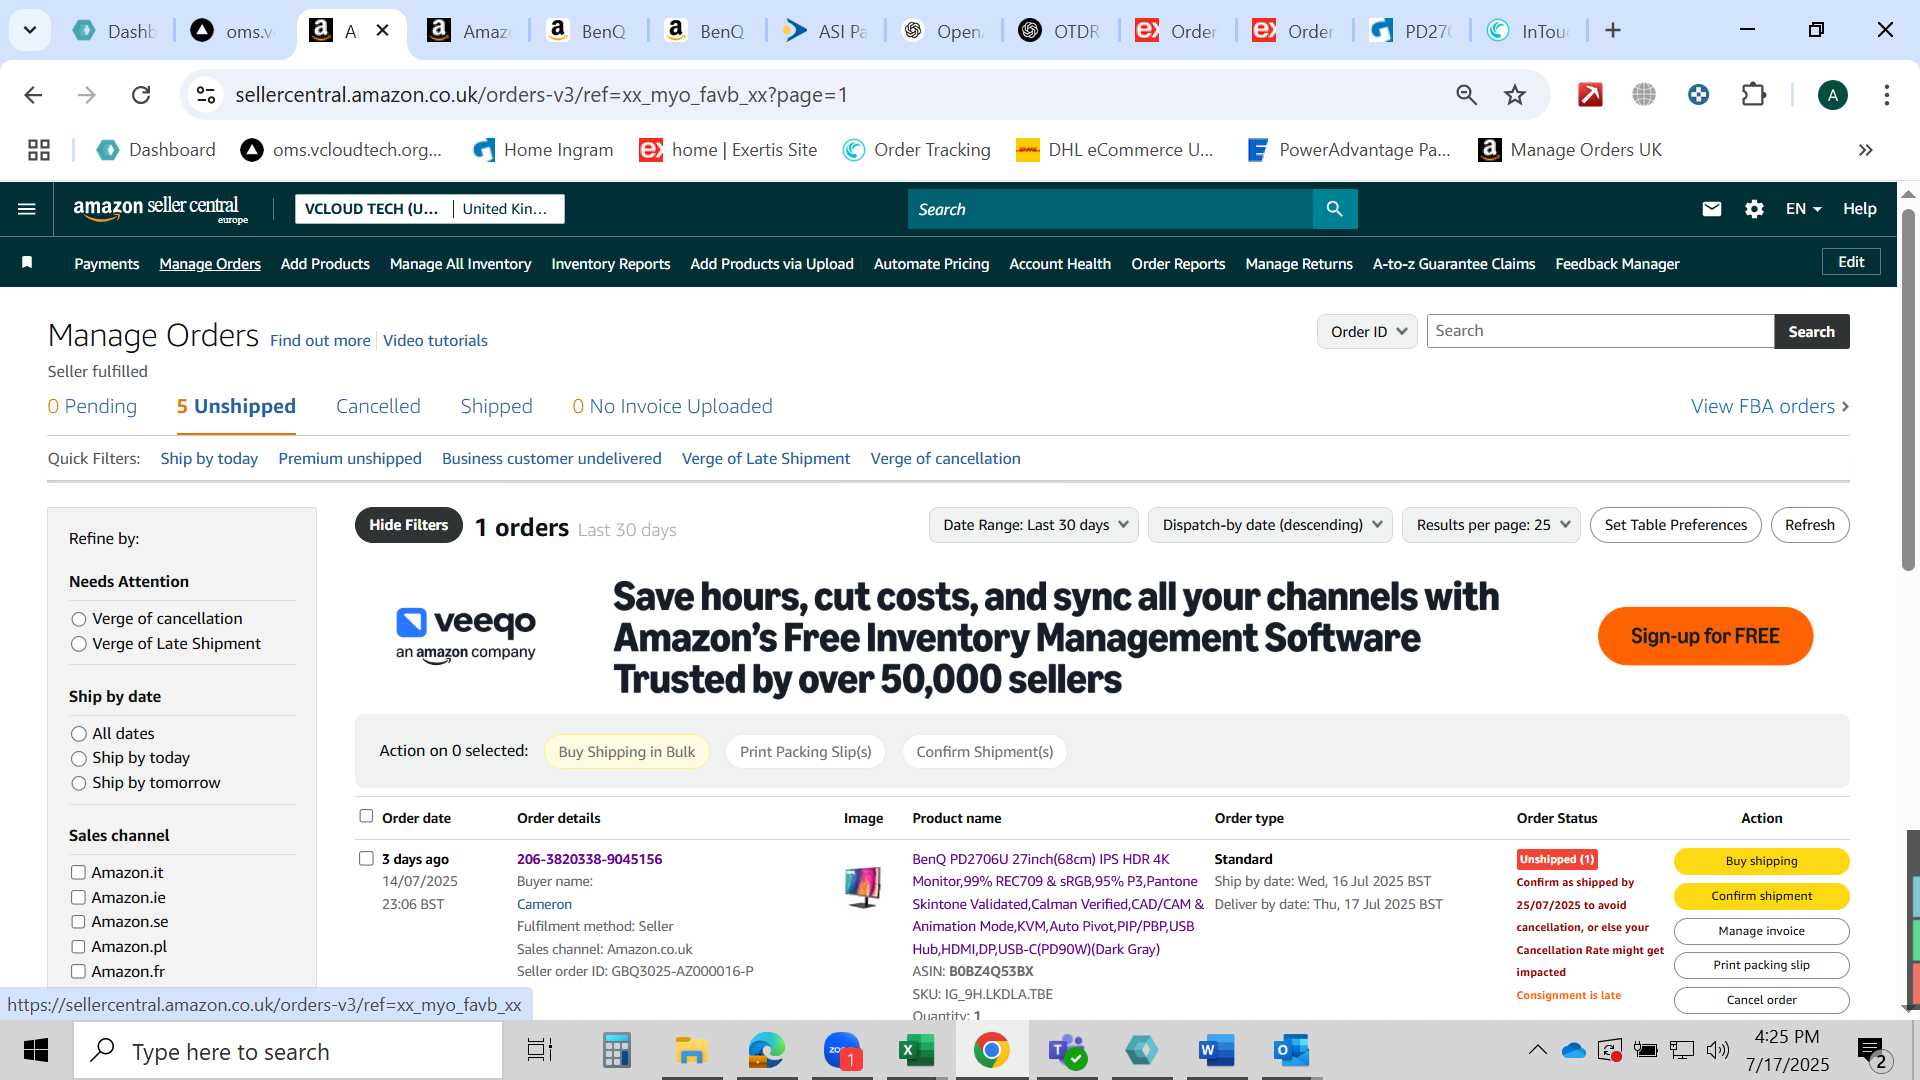Tick the select-all orders header checkbox
The height and width of the screenshot is (1080, 1920).
point(366,816)
